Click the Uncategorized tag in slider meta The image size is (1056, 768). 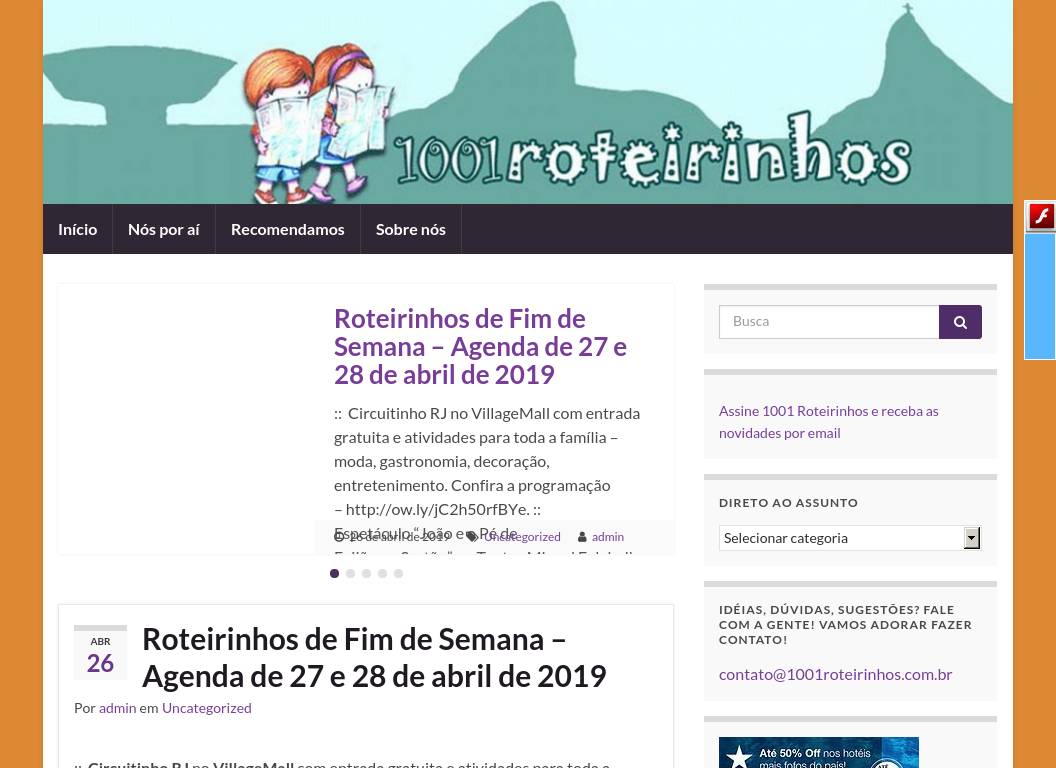[523, 537]
